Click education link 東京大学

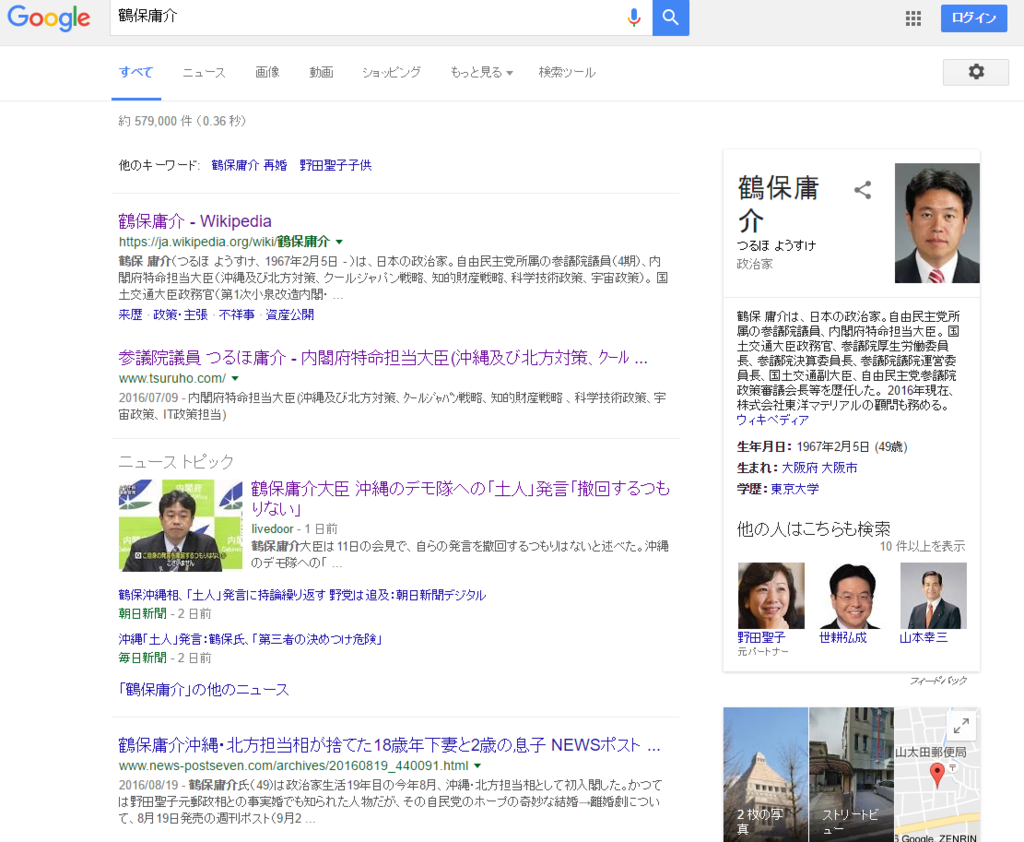pyautogui.click(x=795, y=489)
